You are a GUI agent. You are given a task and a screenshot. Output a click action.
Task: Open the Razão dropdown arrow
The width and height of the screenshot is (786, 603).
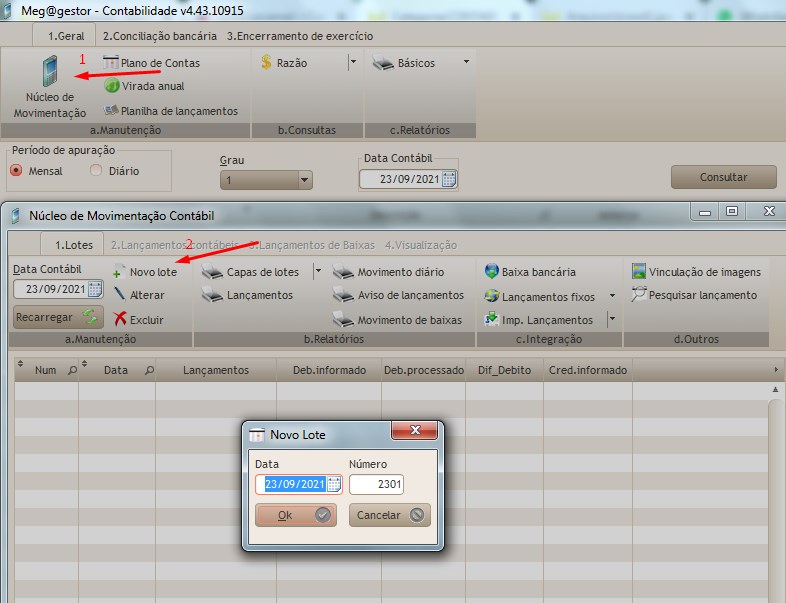[352, 62]
